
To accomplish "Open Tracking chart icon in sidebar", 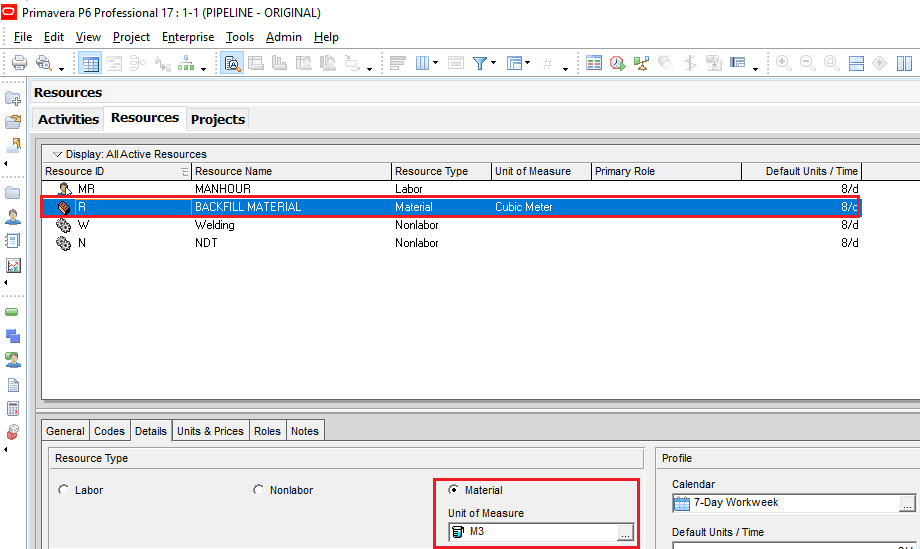I will 12,265.
